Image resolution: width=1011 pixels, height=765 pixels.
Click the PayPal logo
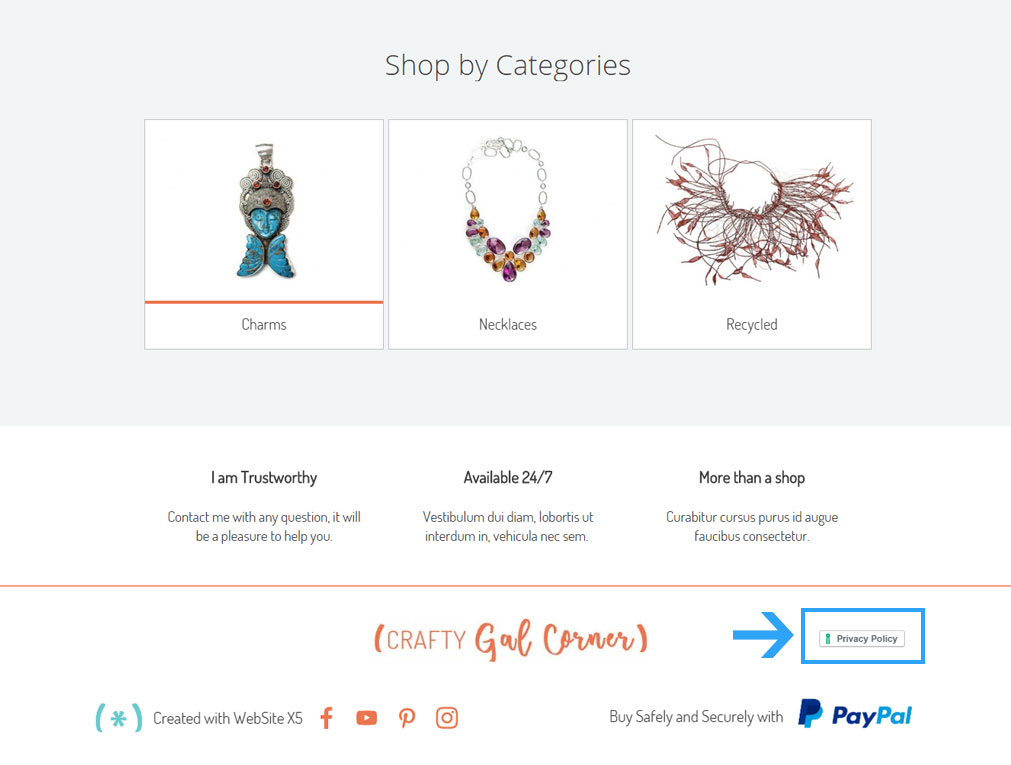855,715
